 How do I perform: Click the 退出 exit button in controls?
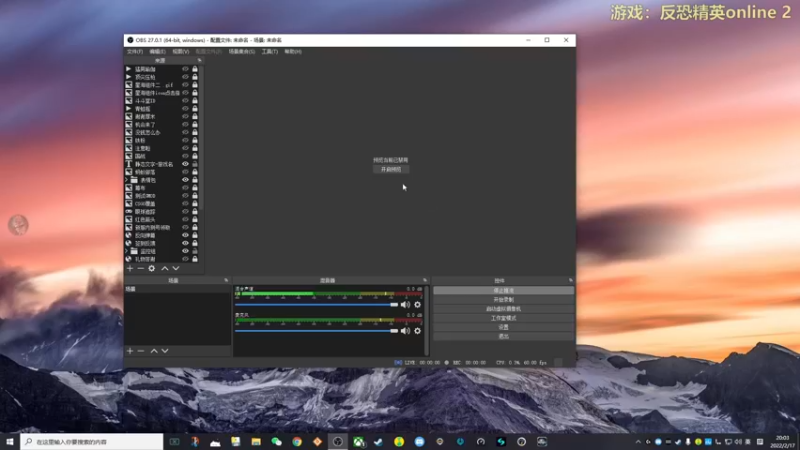(x=504, y=336)
